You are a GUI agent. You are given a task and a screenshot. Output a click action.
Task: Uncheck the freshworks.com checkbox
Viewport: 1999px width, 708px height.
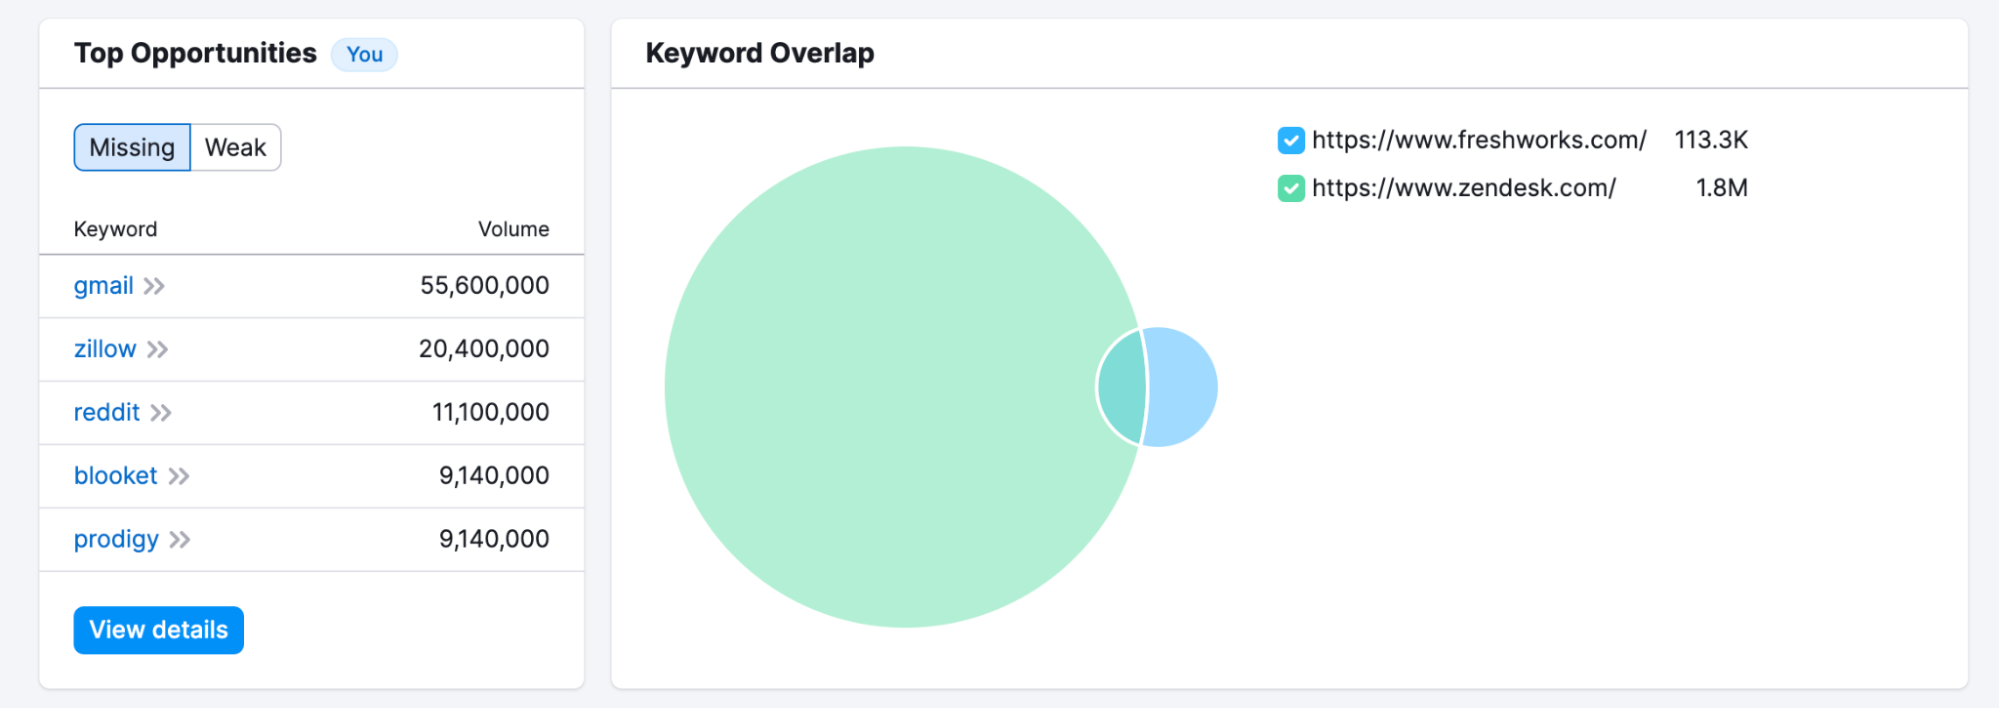[1291, 140]
